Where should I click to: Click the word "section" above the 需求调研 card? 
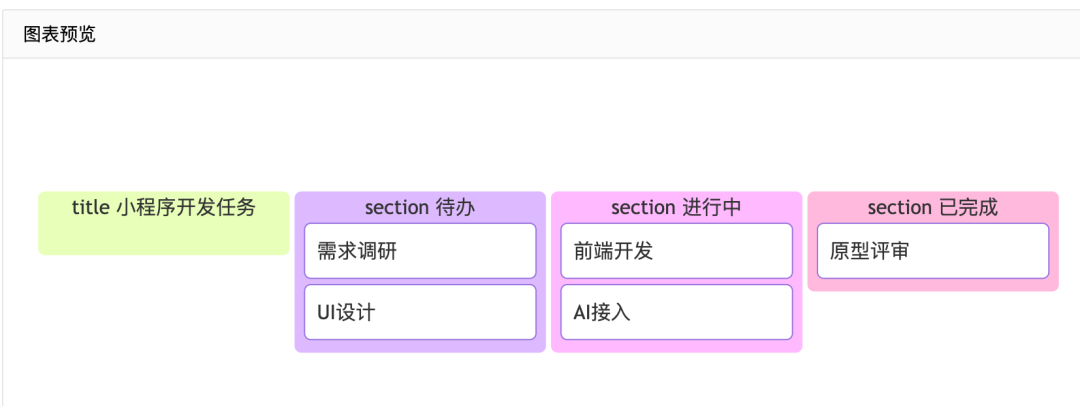(397, 207)
